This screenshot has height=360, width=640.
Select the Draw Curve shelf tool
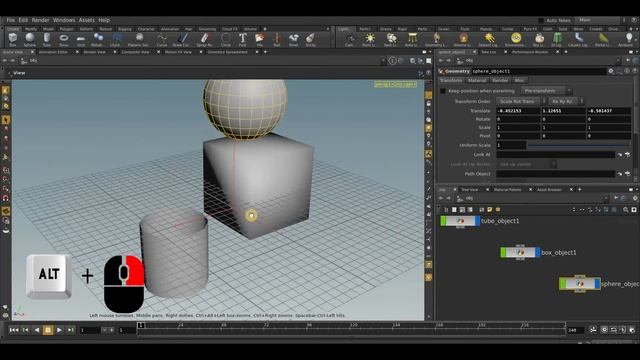(182, 40)
